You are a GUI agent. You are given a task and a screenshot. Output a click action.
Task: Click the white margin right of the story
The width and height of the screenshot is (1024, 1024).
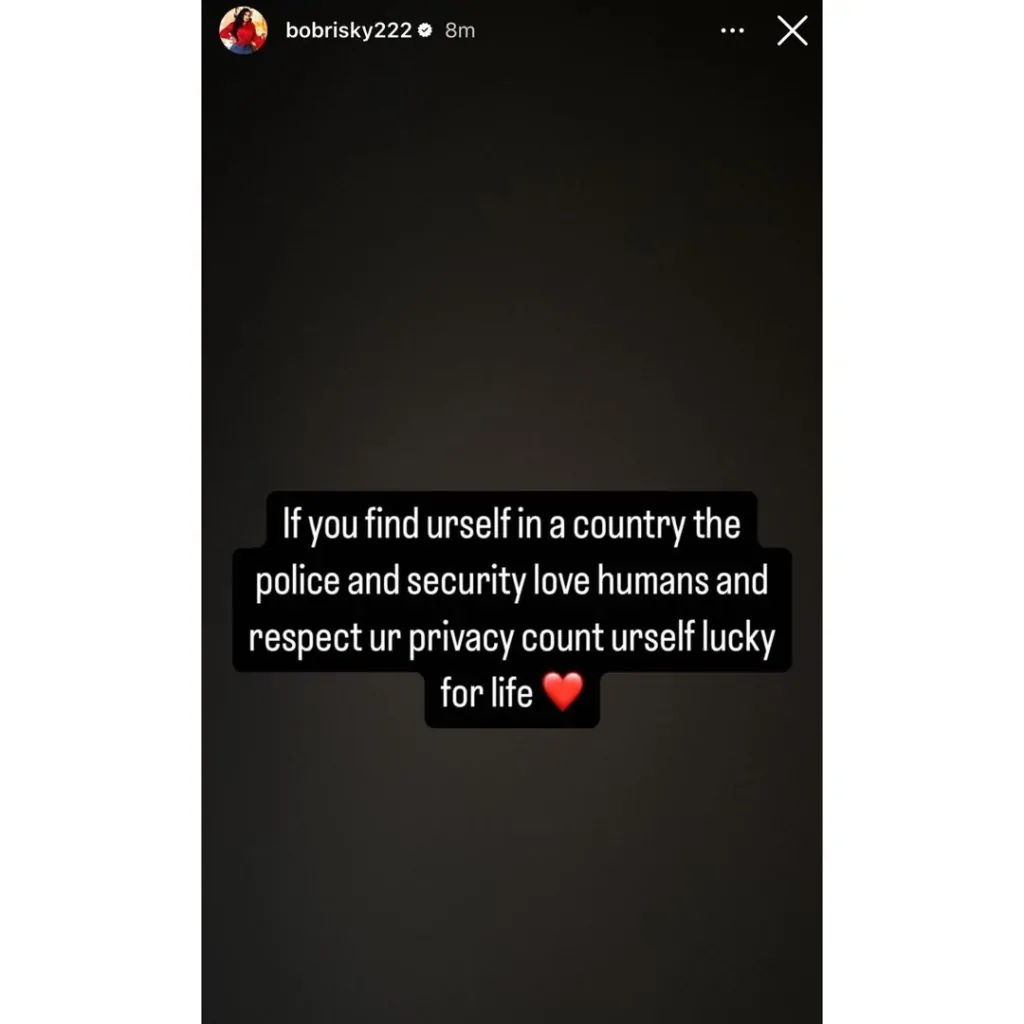pos(923,512)
